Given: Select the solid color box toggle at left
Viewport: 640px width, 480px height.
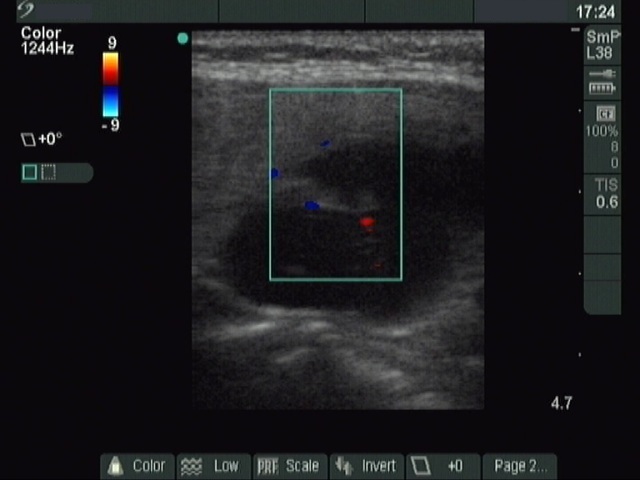Looking at the screenshot, I should pos(30,172).
